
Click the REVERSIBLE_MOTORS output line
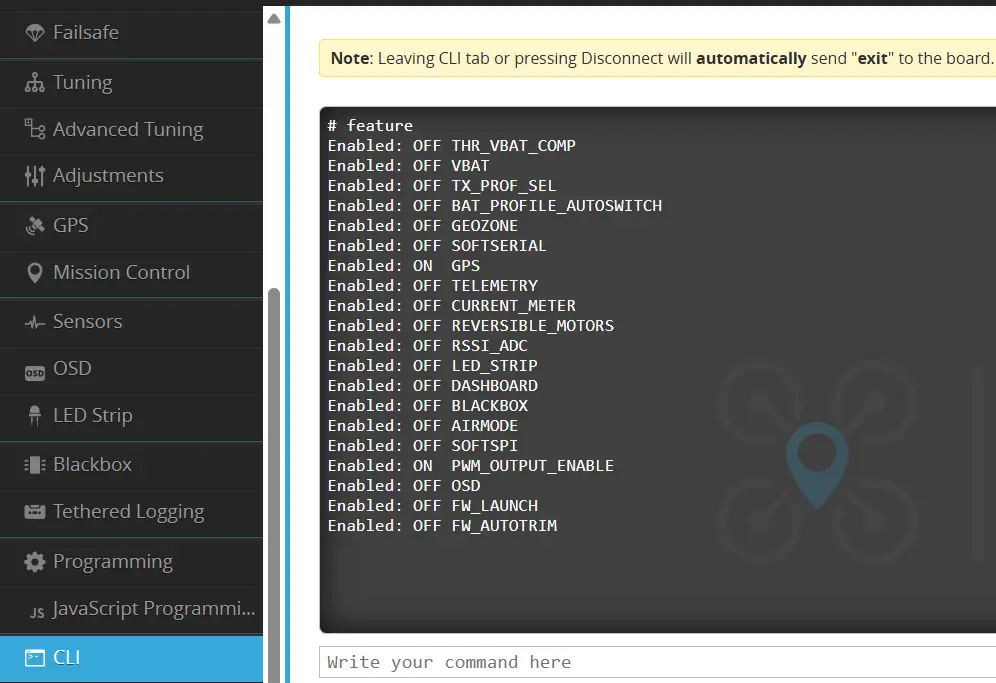tap(471, 326)
